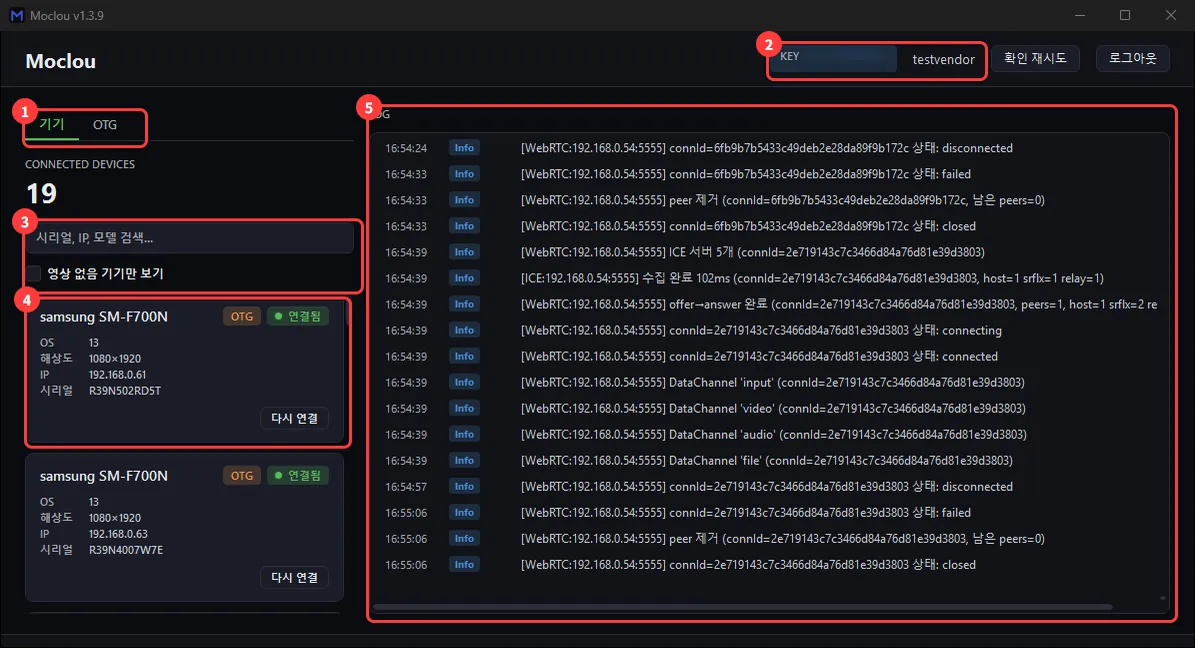Select the 기기 tab
Screen dimensions: 1195x648
[x=52, y=124]
